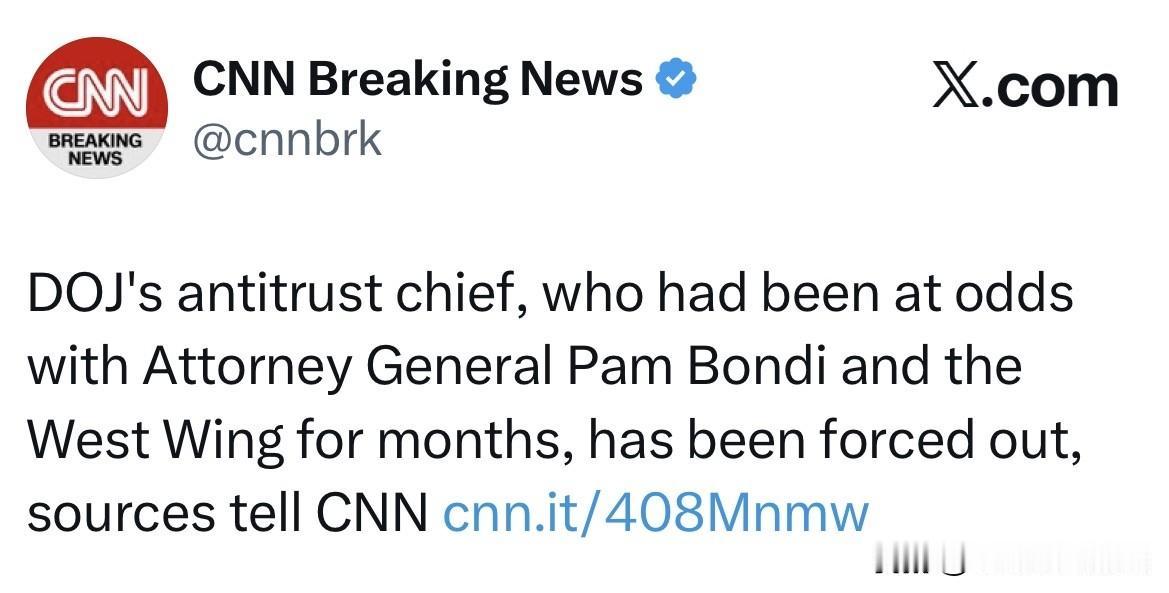
Task: Open the CNN Breaking News display name
Action: [x=417, y=78]
